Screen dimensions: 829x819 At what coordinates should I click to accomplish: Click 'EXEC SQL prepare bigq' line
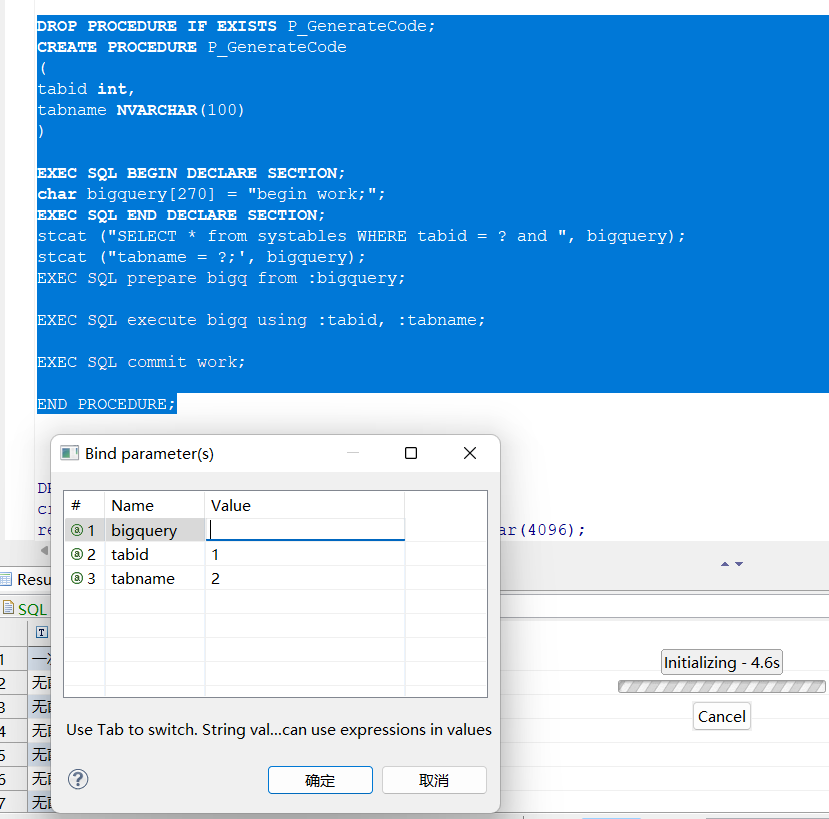(221, 278)
